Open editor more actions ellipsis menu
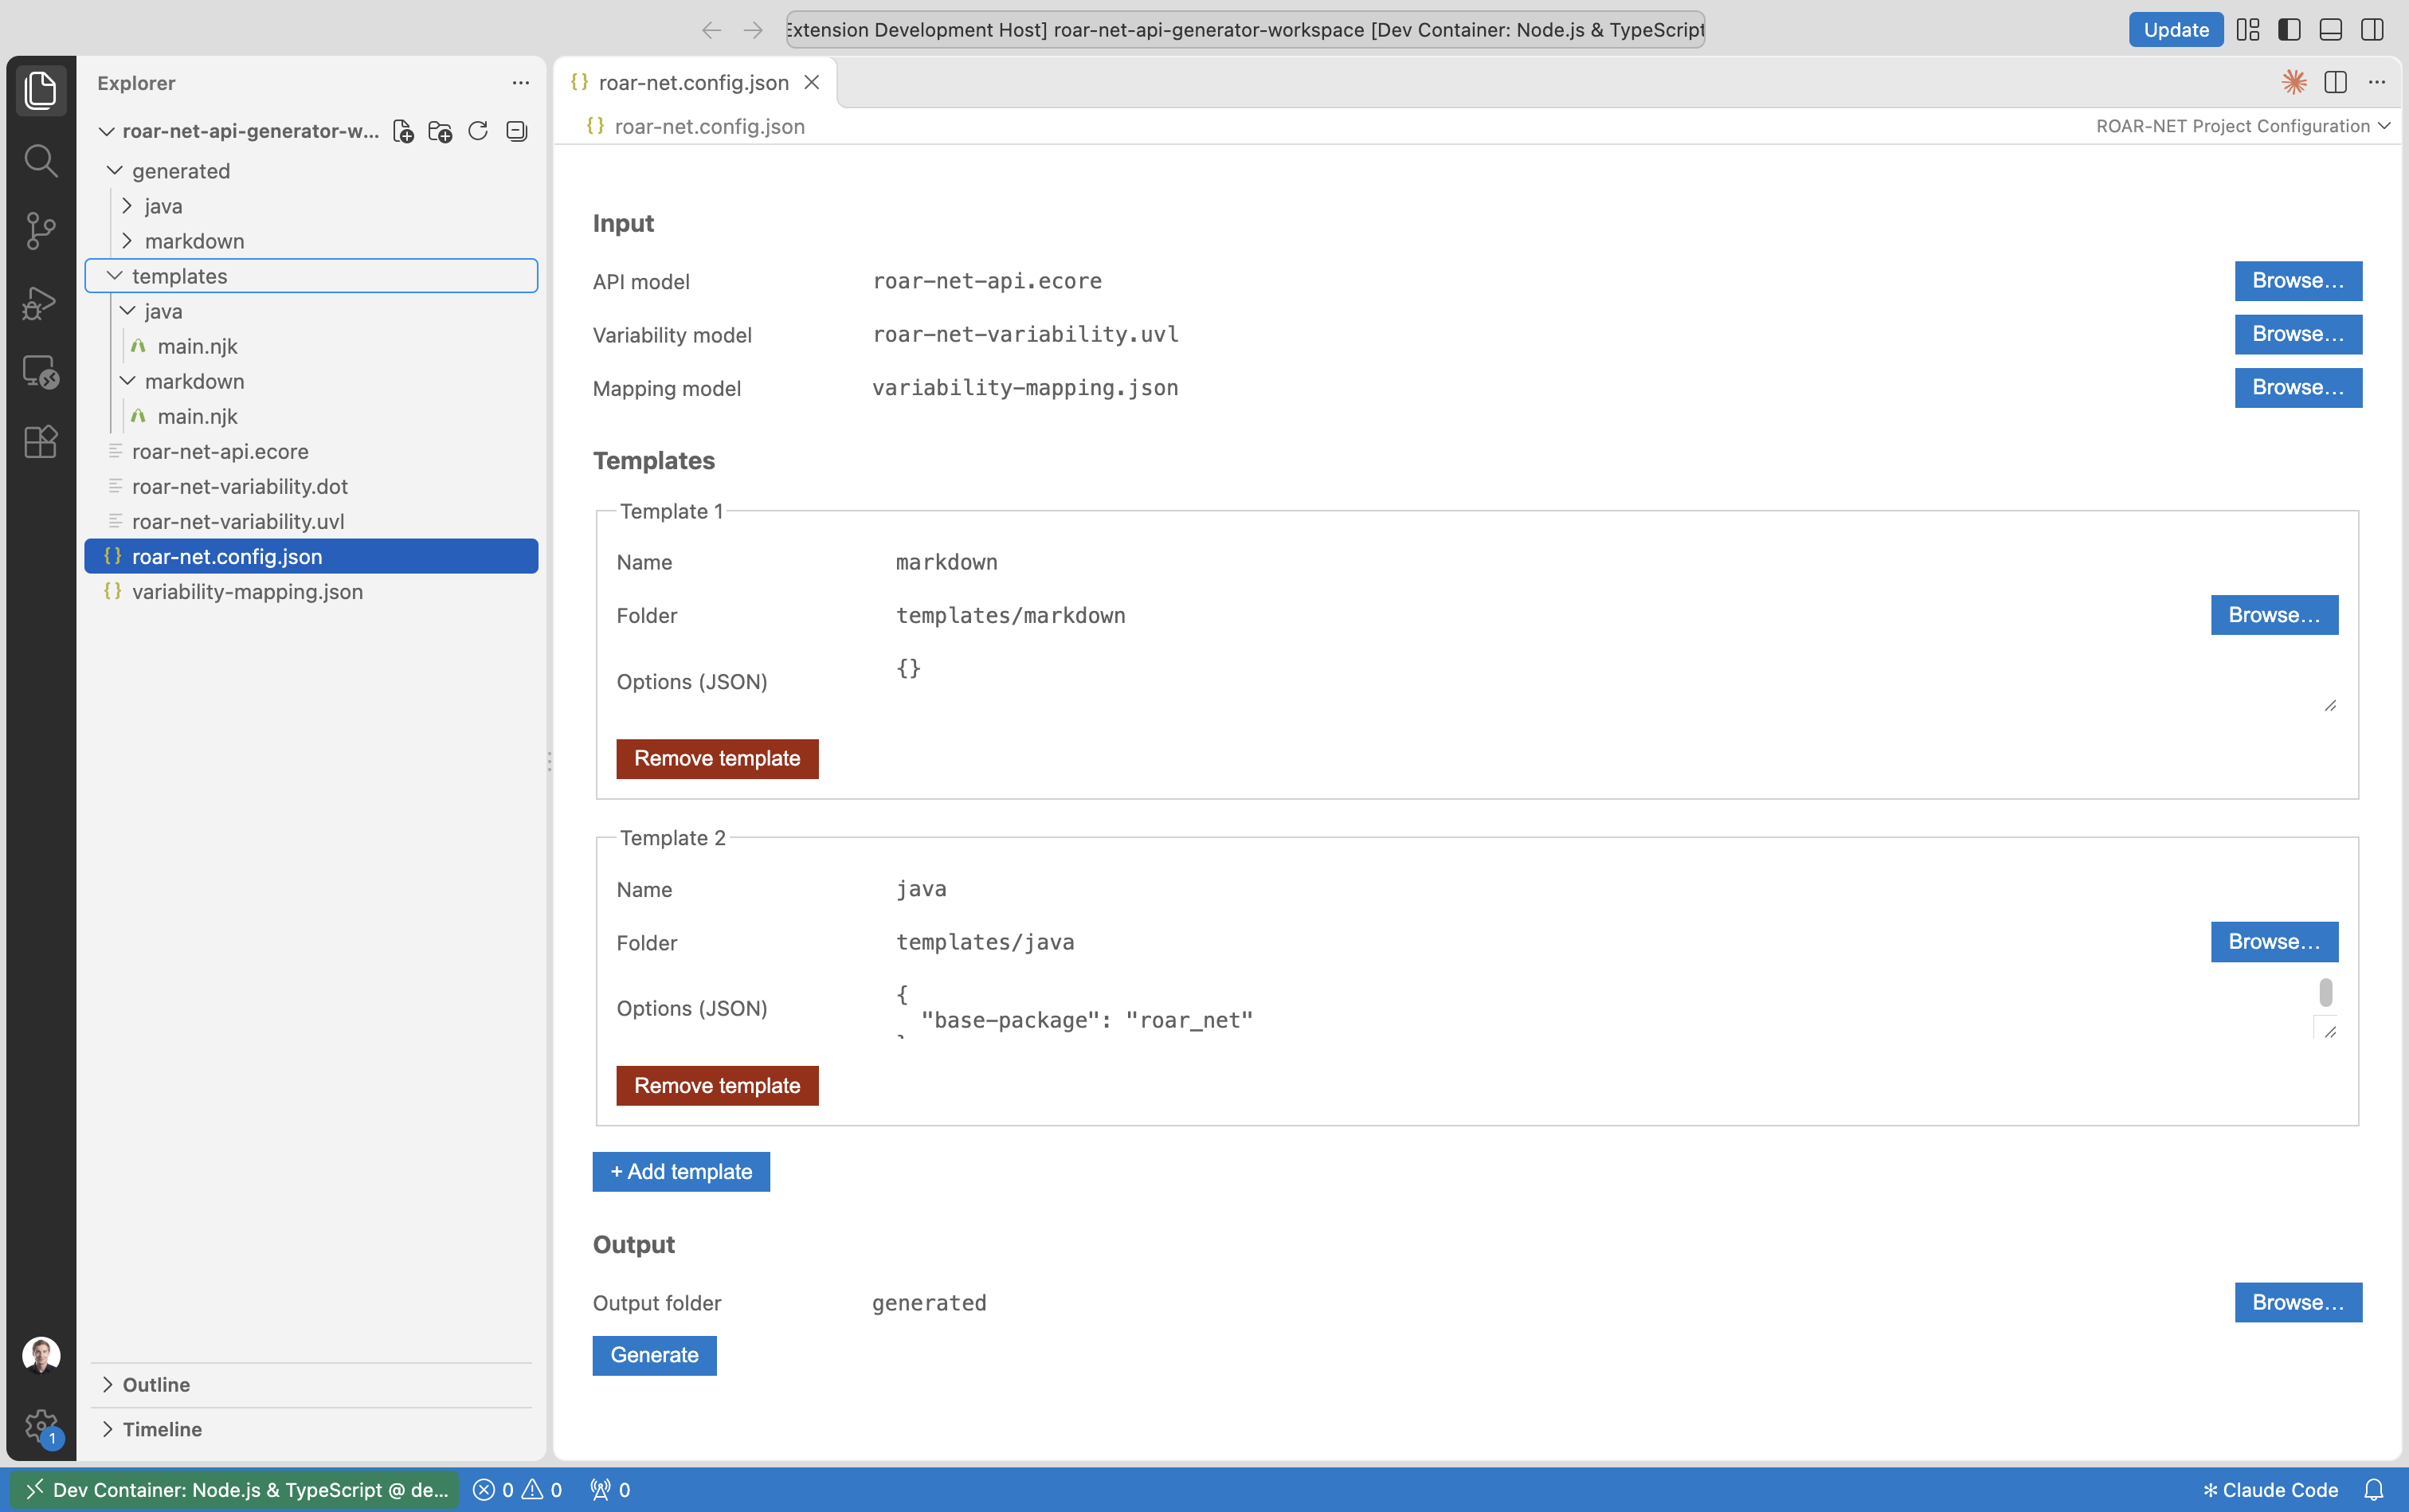 (2377, 82)
